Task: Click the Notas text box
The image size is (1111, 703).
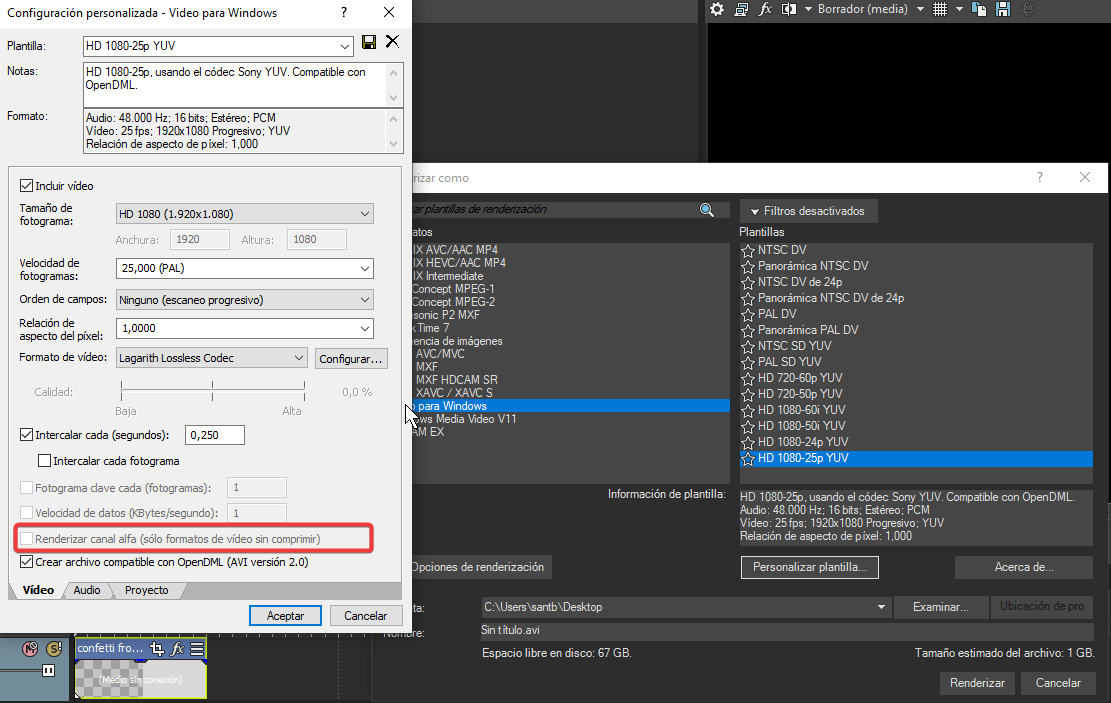Action: pos(236,84)
